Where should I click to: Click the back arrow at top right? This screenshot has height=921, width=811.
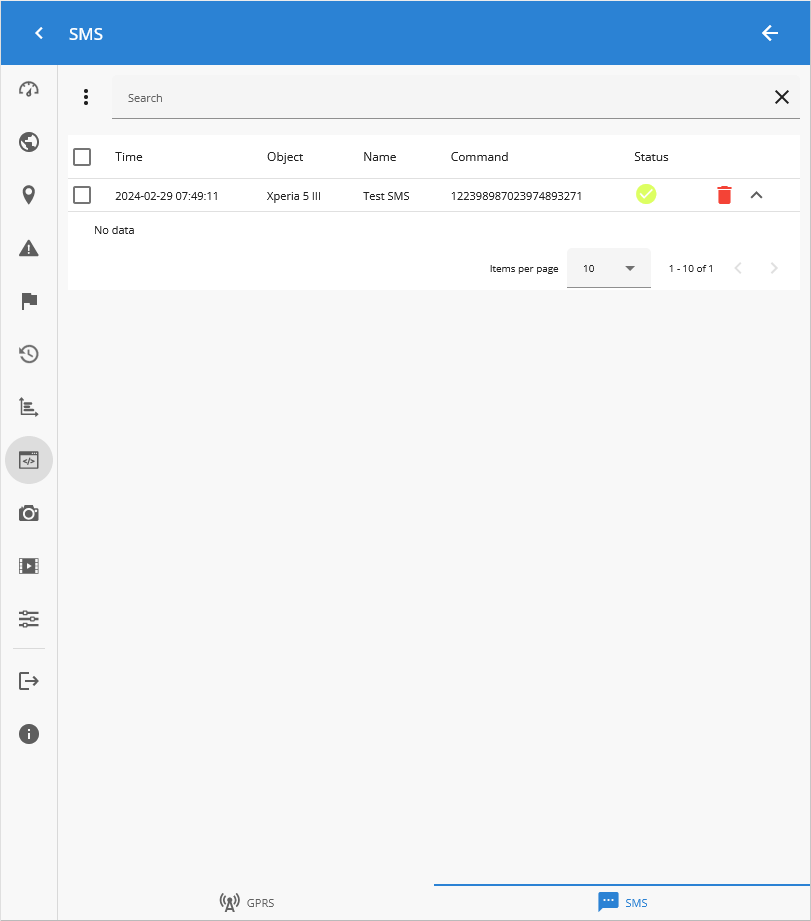[769, 33]
